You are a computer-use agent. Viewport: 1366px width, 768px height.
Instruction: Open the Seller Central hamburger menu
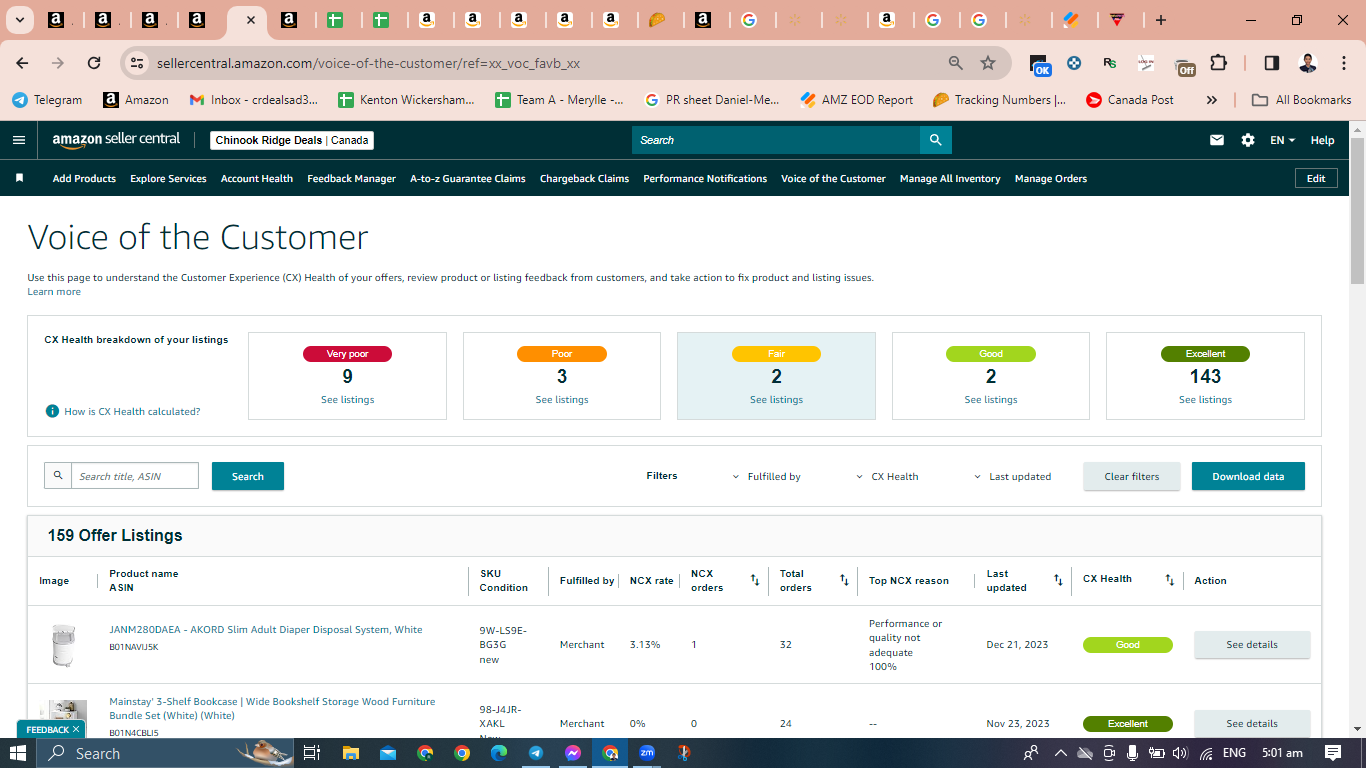[19, 140]
